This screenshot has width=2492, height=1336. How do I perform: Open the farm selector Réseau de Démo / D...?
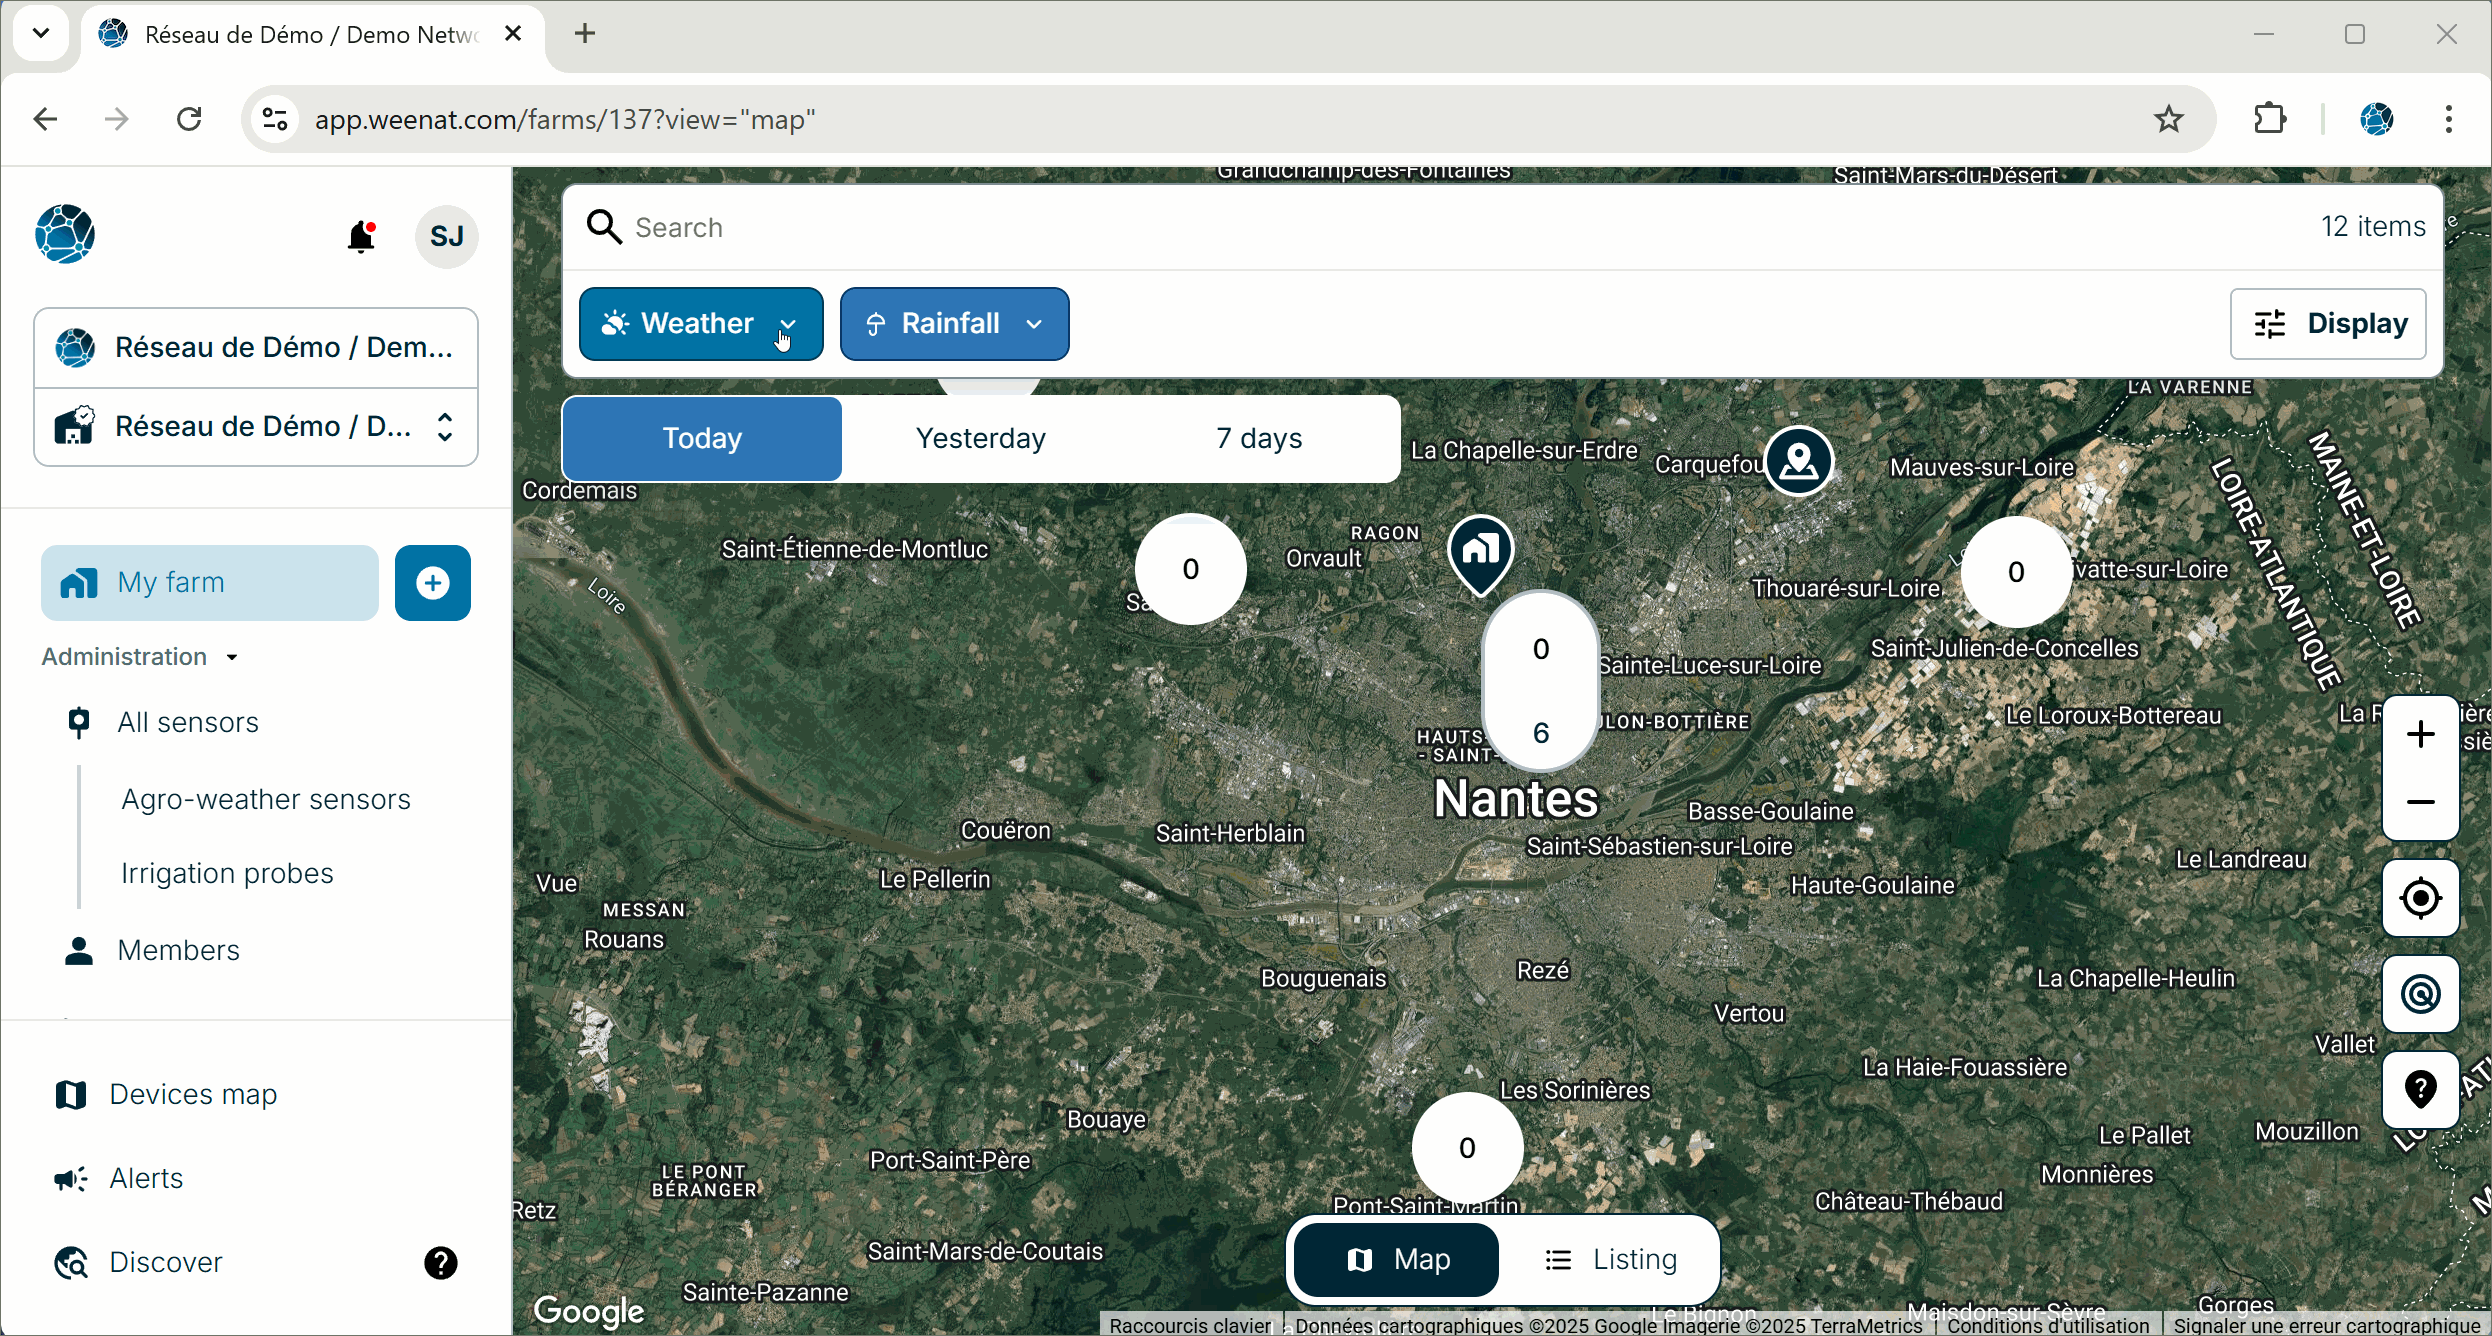[x=256, y=427]
